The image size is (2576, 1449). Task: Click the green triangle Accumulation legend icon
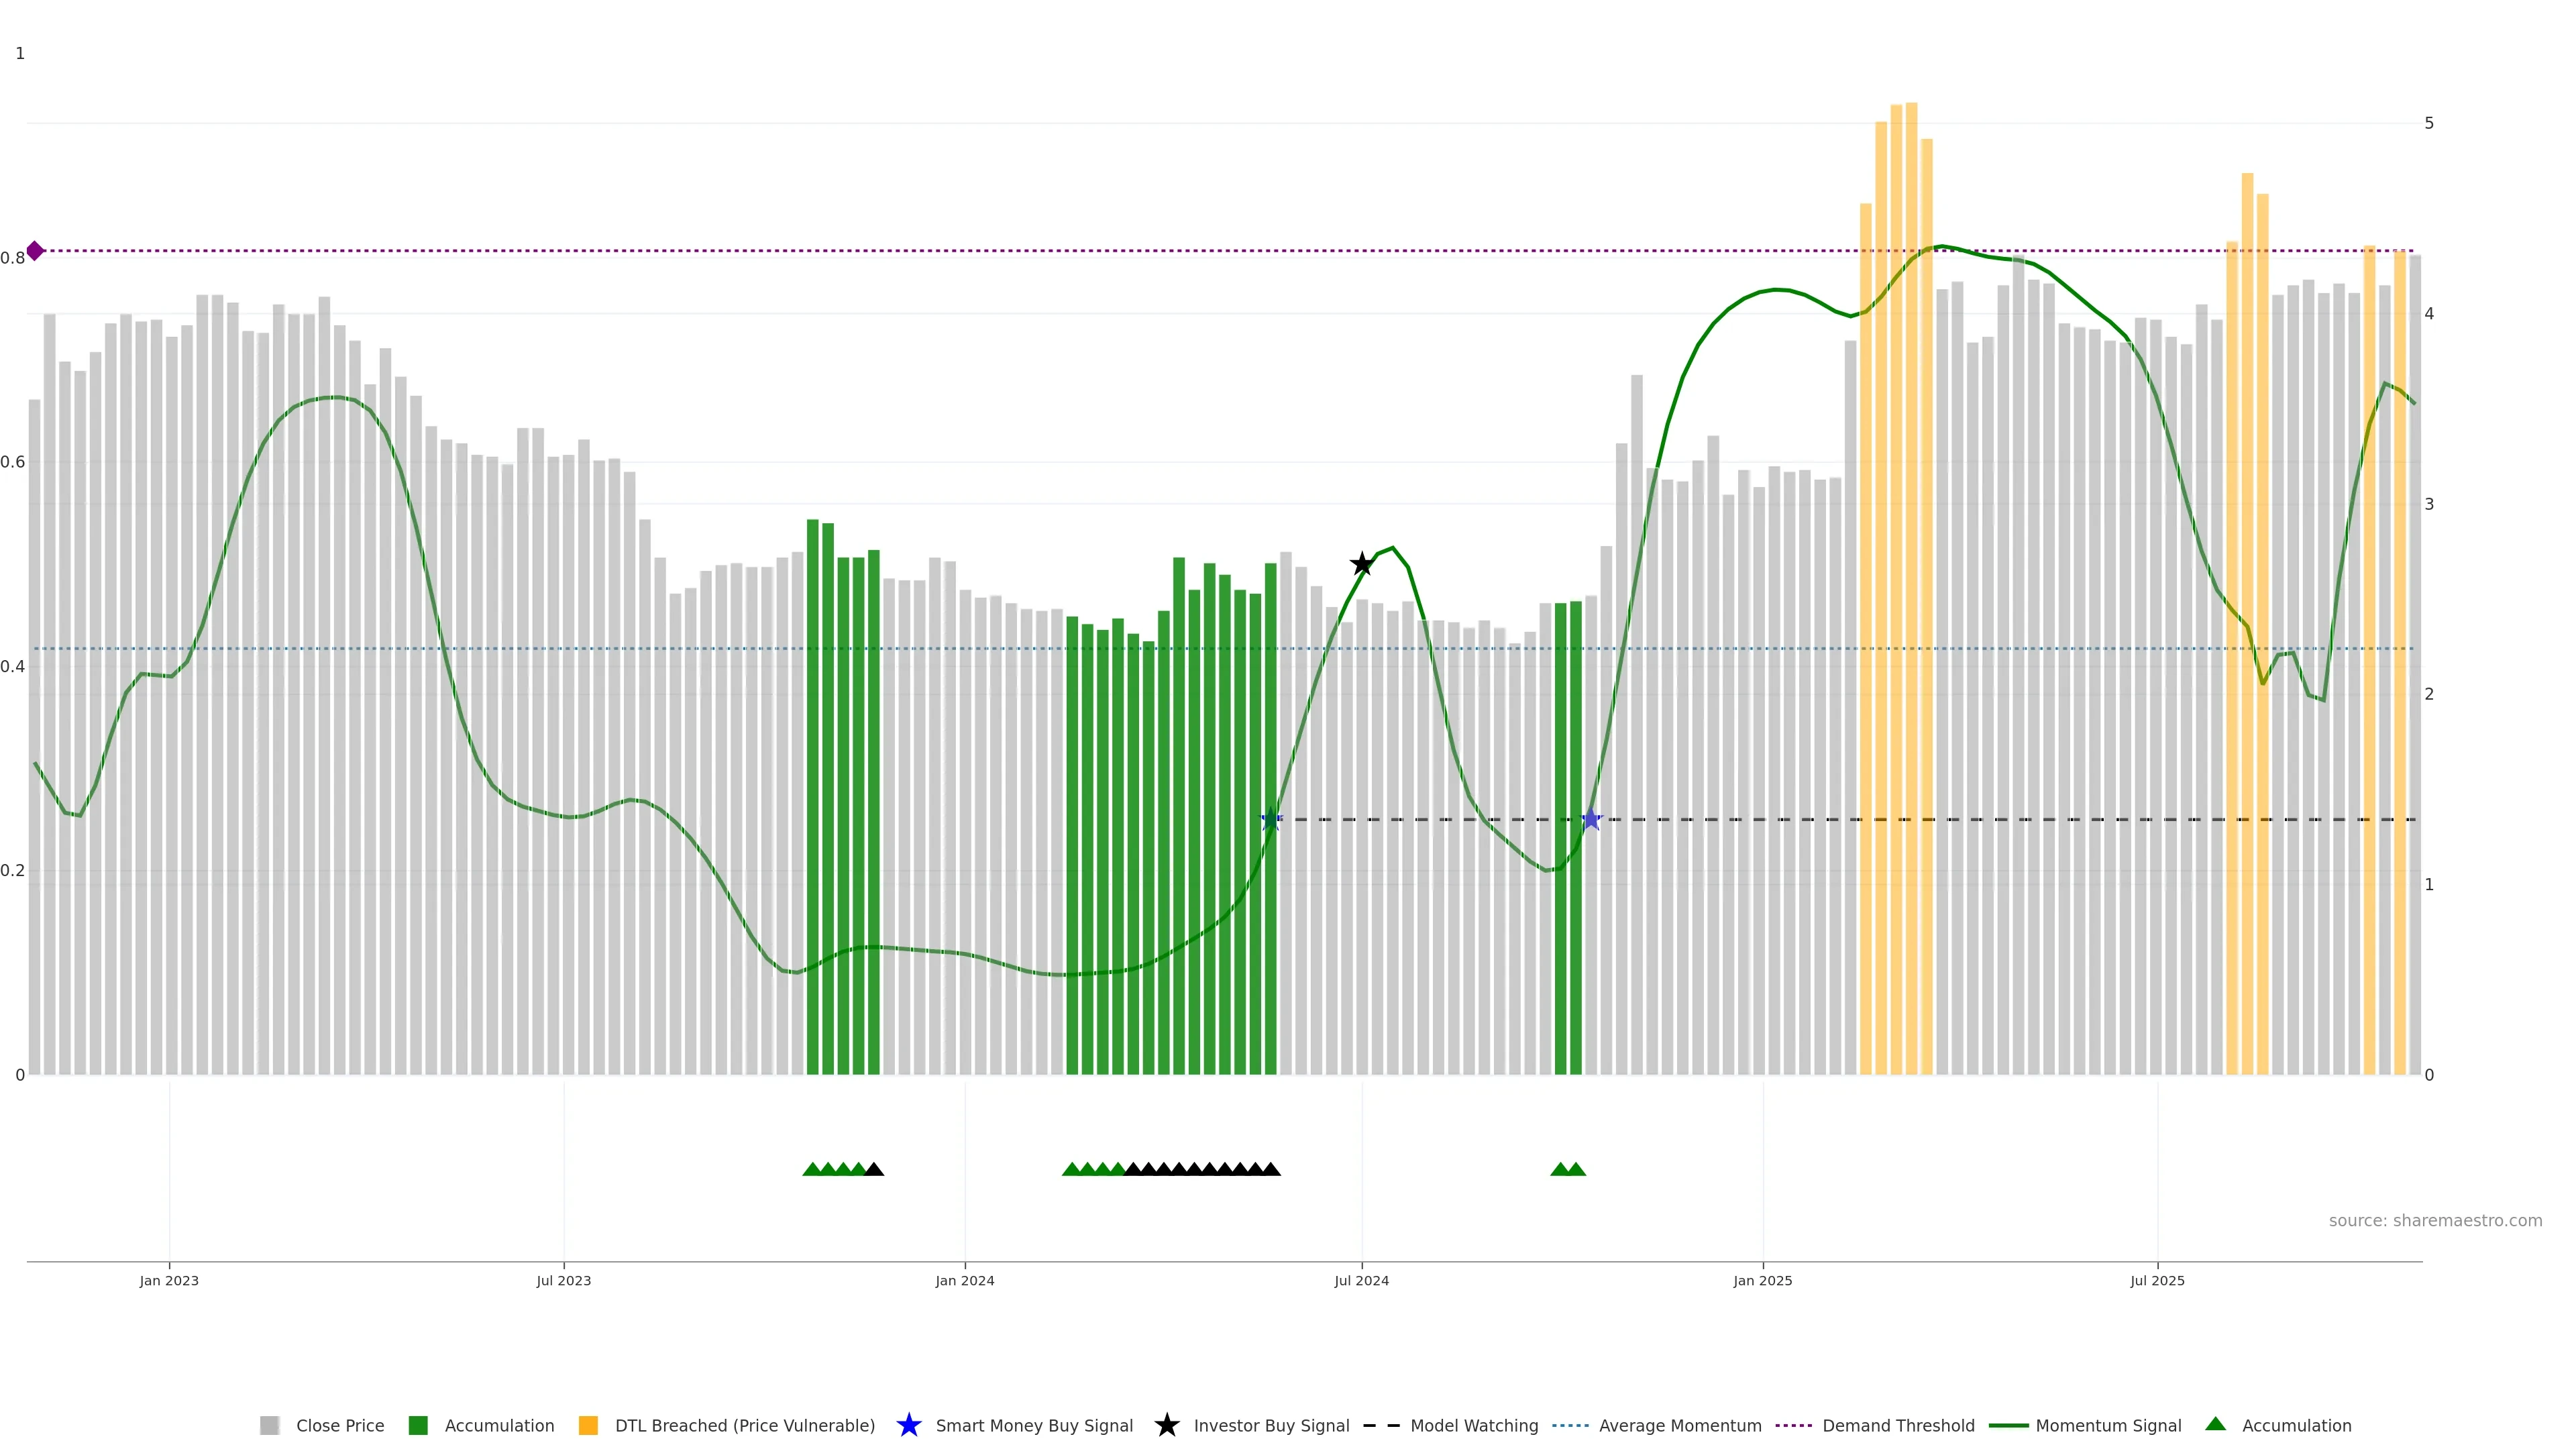point(2216,1425)
